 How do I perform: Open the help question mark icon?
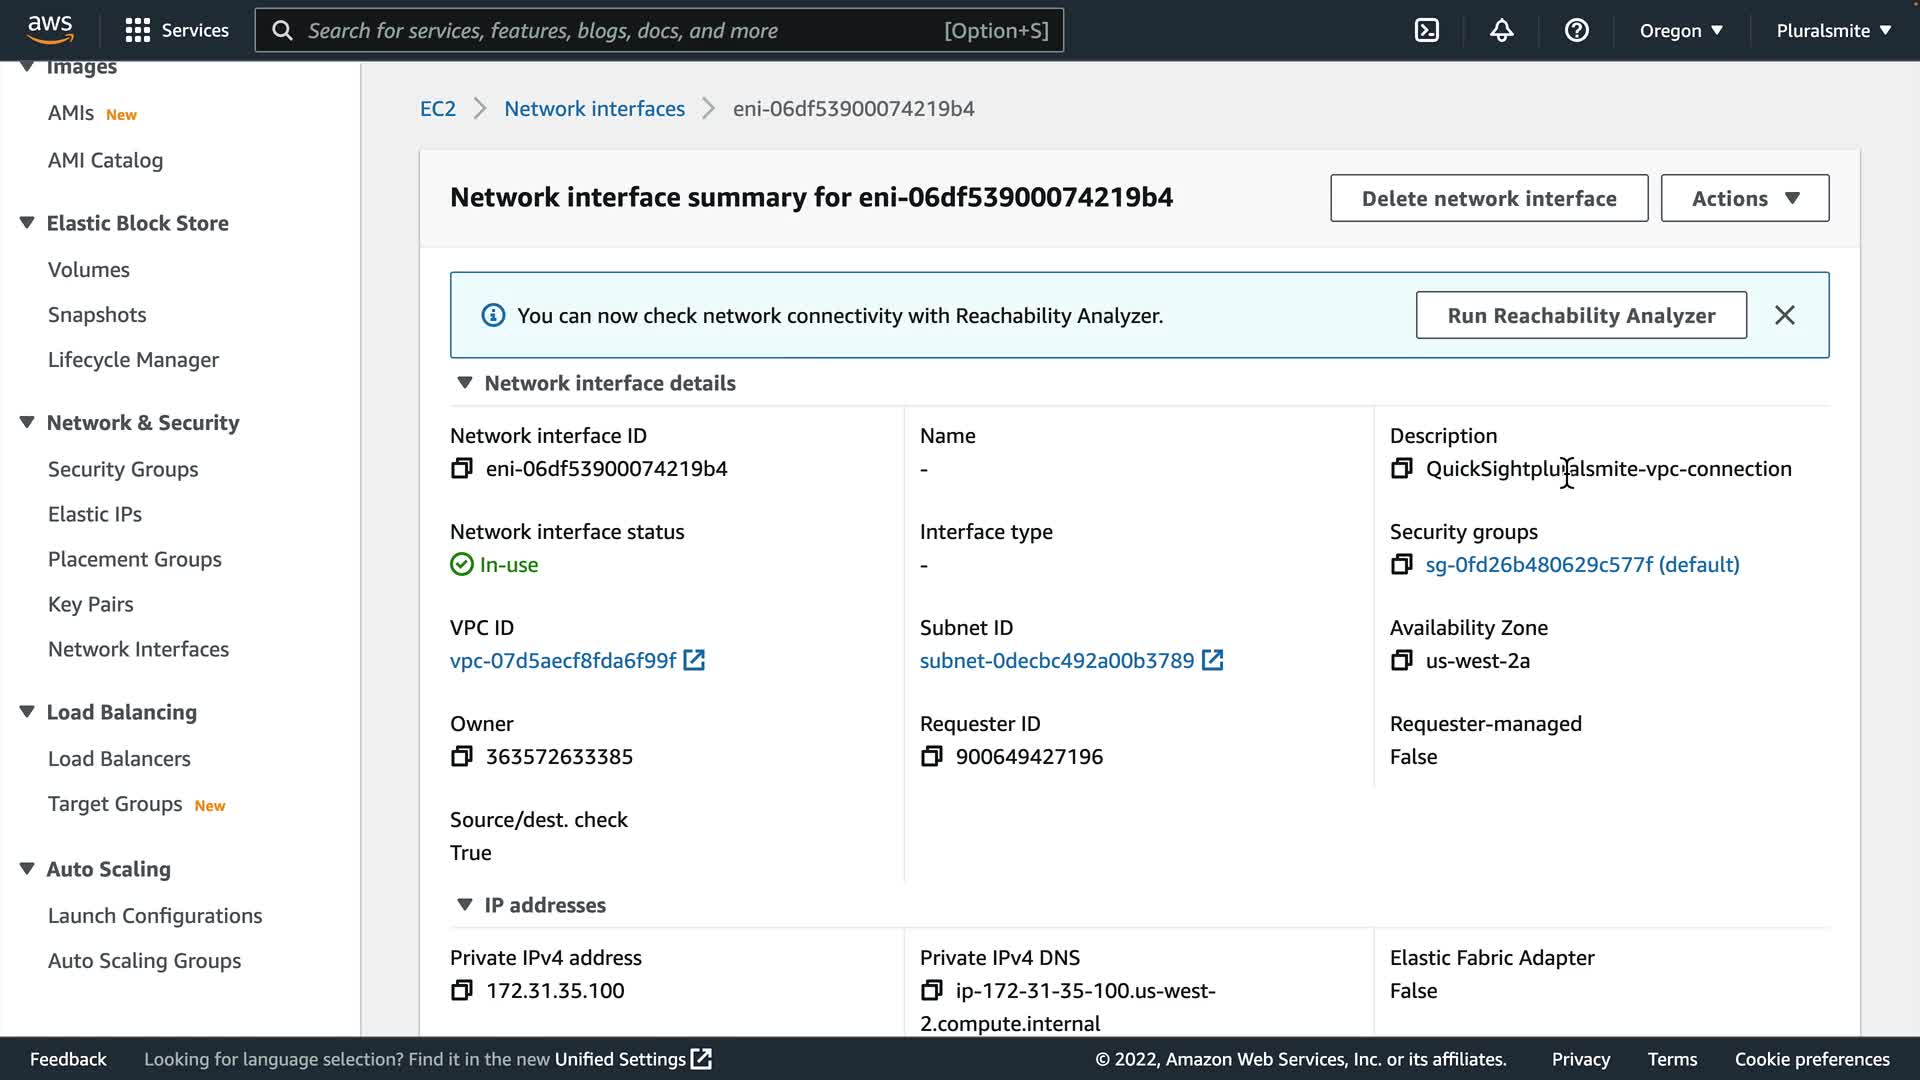[x=1576, y=30]
